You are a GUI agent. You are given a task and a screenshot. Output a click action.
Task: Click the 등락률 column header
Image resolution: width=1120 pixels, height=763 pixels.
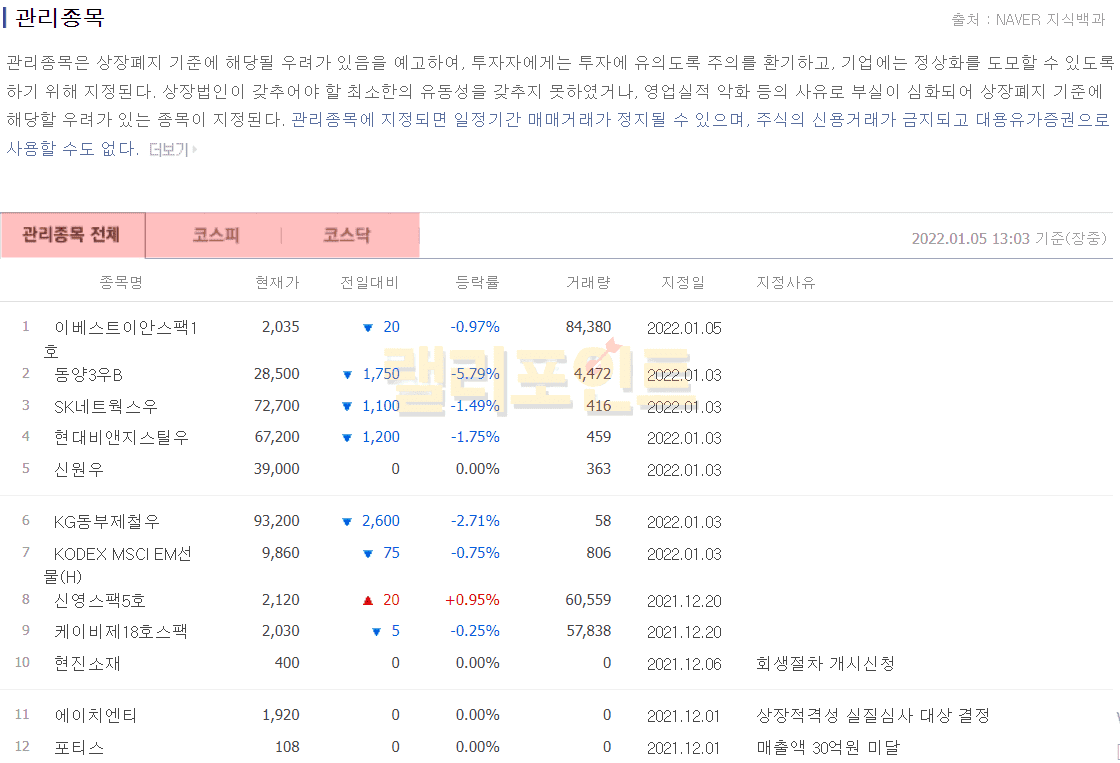click(x=477, y=283)
